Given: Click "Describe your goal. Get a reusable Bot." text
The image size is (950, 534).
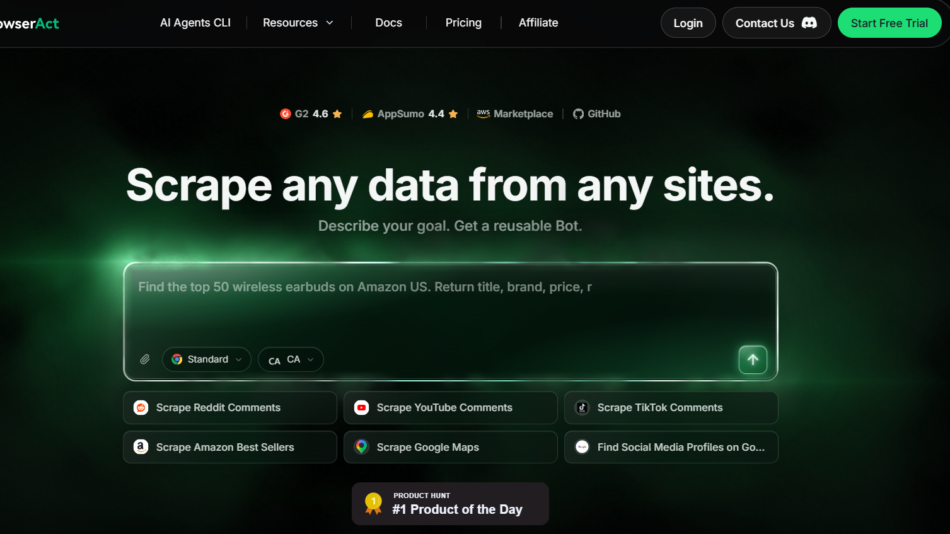Looking at the screenshot, I should click(x=450, y=226).
